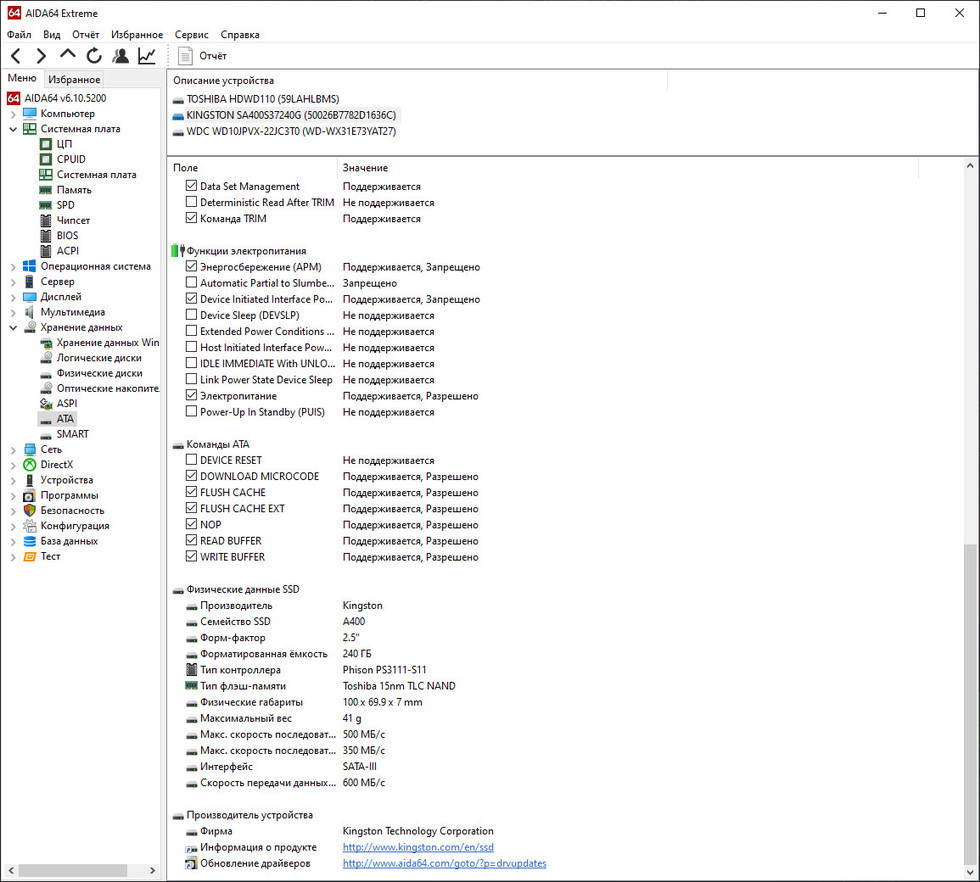The width and height of the screenshot is (980, 882).
Task: Open the aida64.com driver updates link
Action: coord(444,863)
